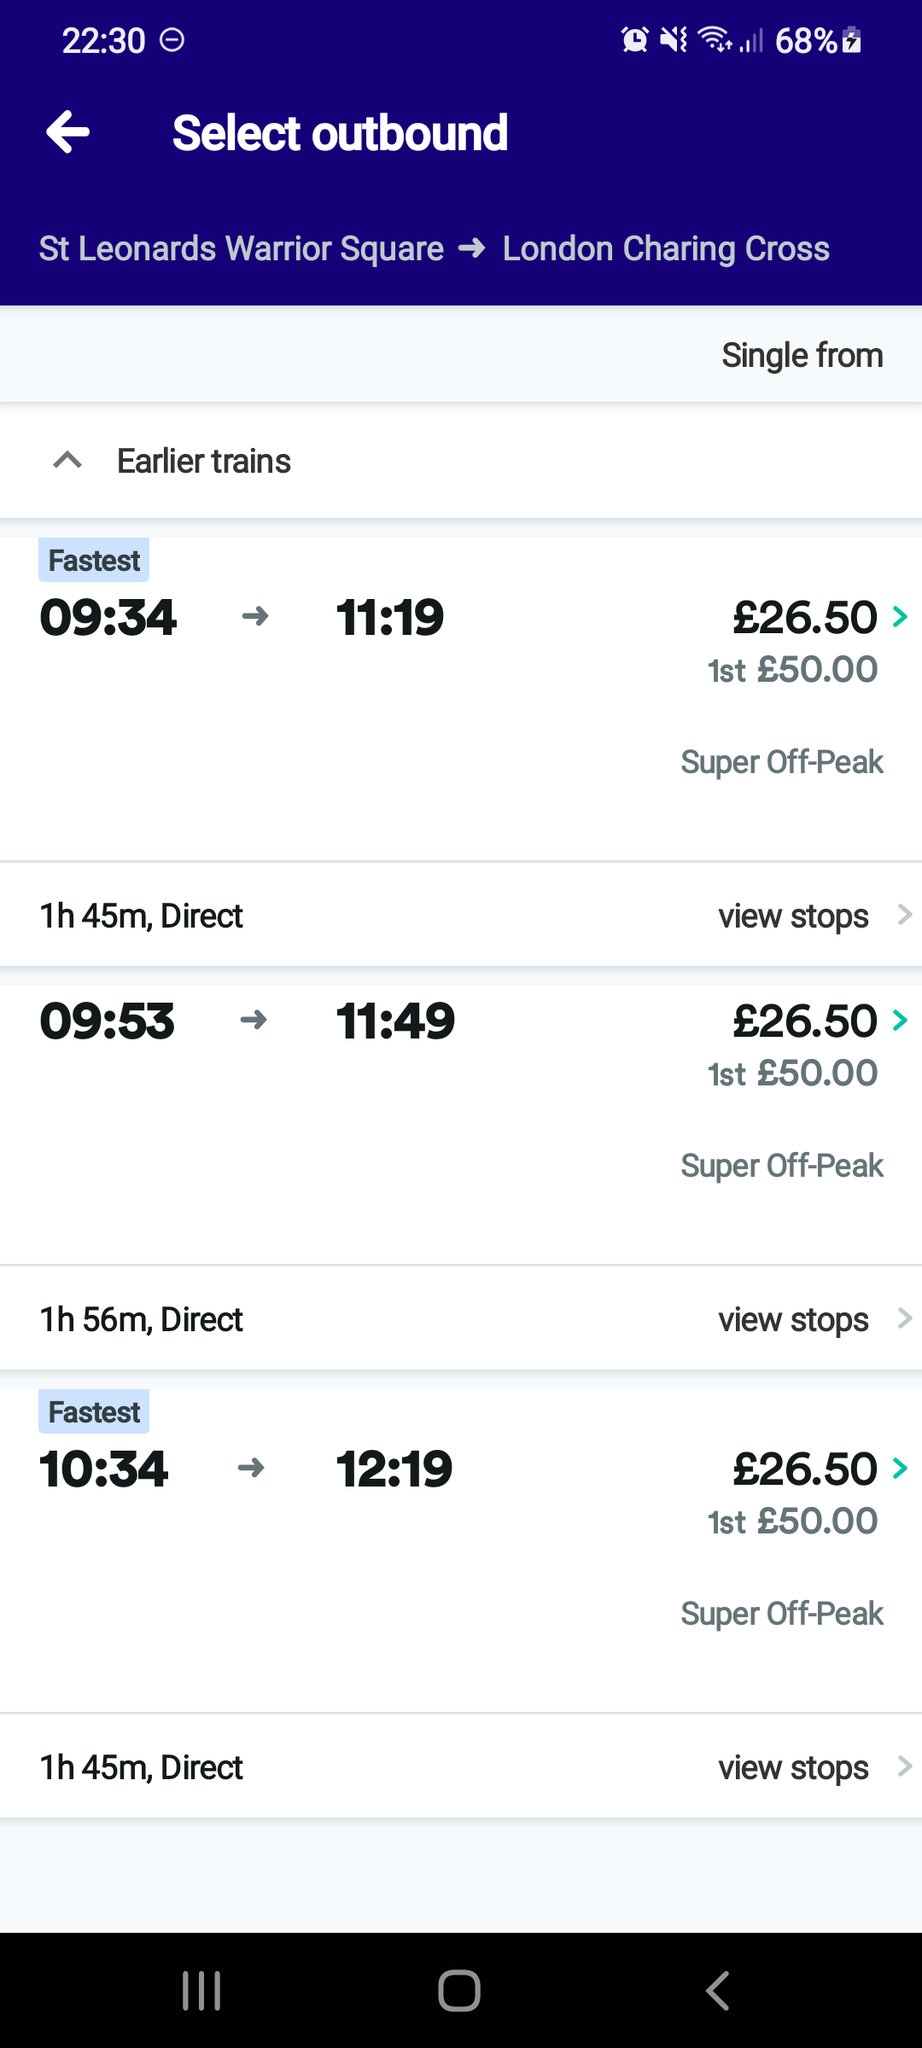This screenshot has height=2048, width=922.
Task: Tap green chevron beside 09:34 fare
Action: [x=900, y=617]
